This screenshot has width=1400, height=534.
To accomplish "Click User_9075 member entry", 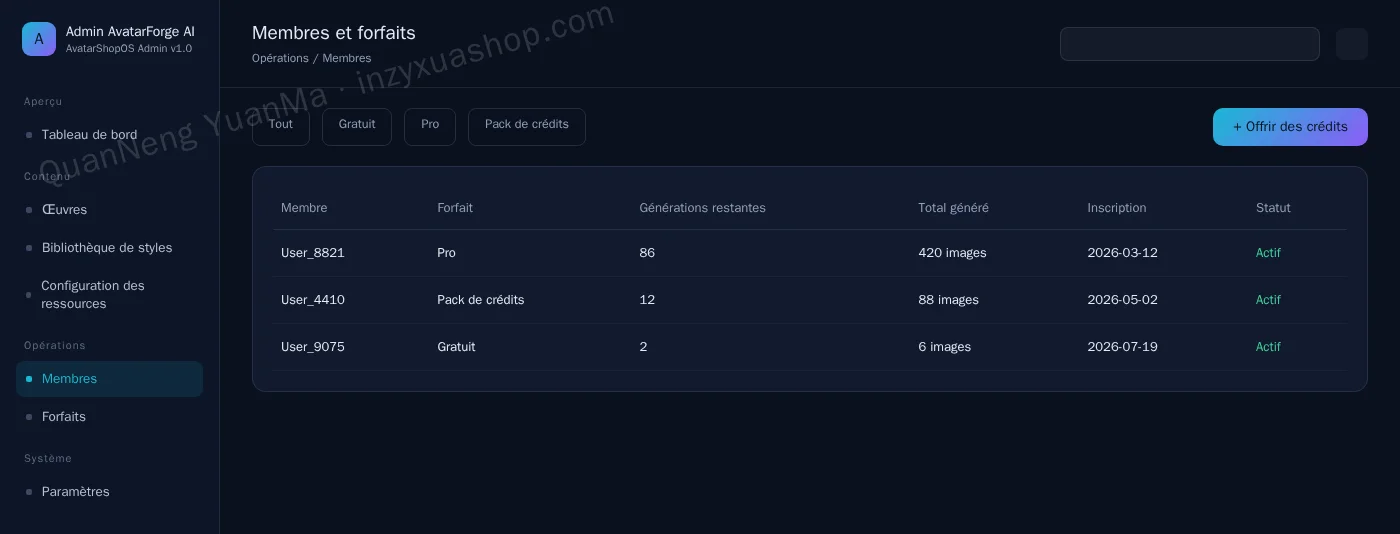I will tap(810, 347).
